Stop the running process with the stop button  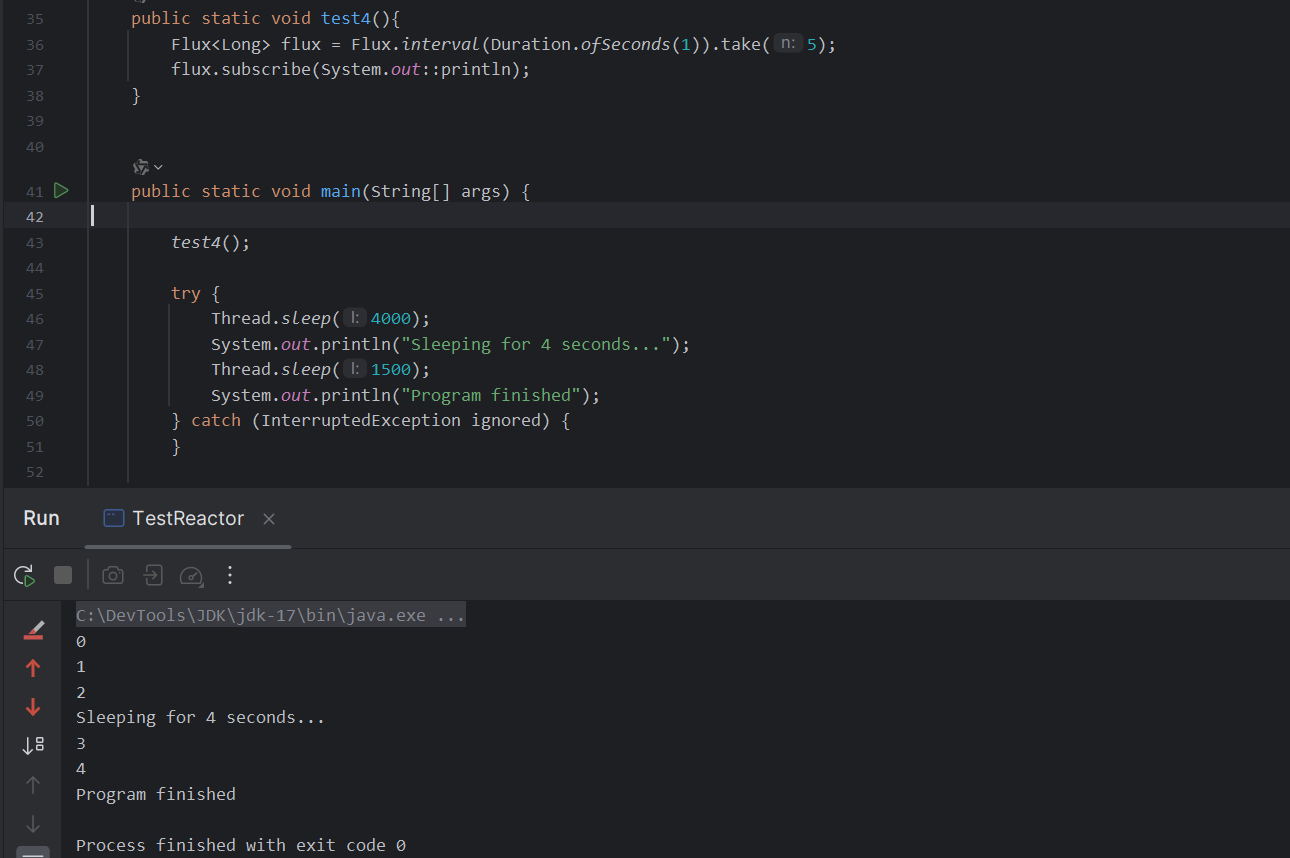point(63,575)
